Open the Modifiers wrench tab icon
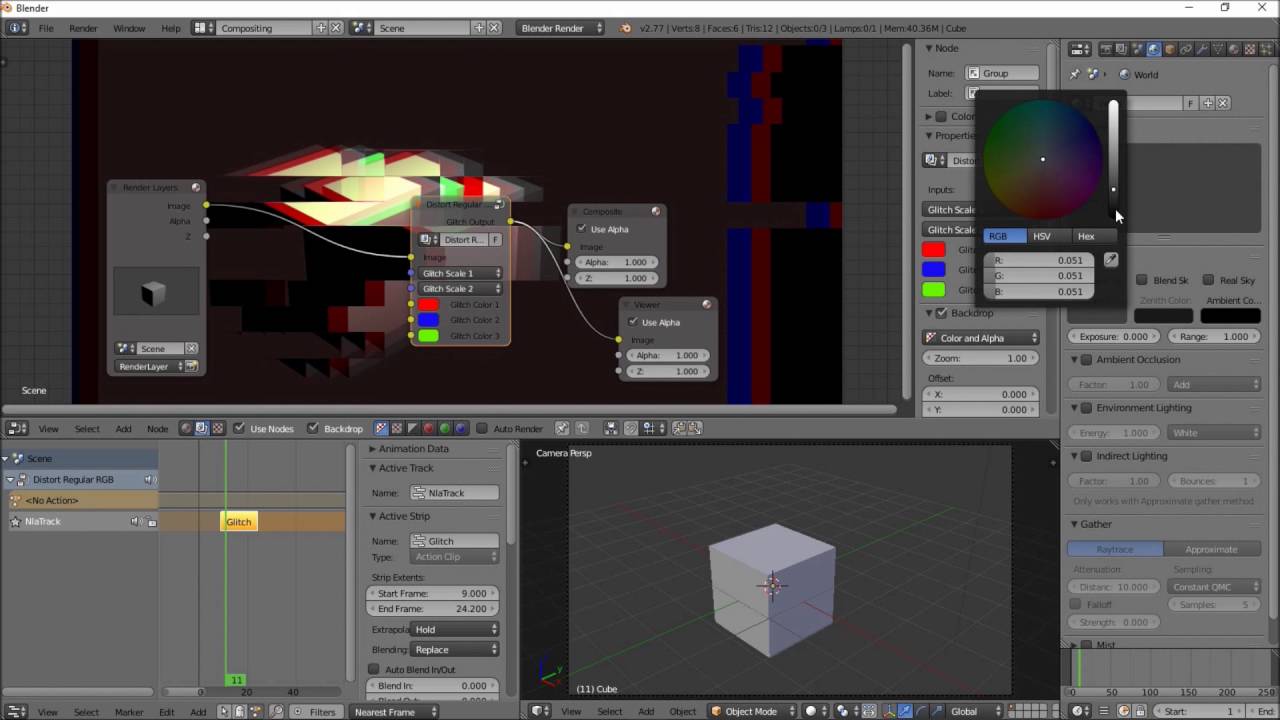The height and width of the screenshot is (720, 1280). (1202, 49)
